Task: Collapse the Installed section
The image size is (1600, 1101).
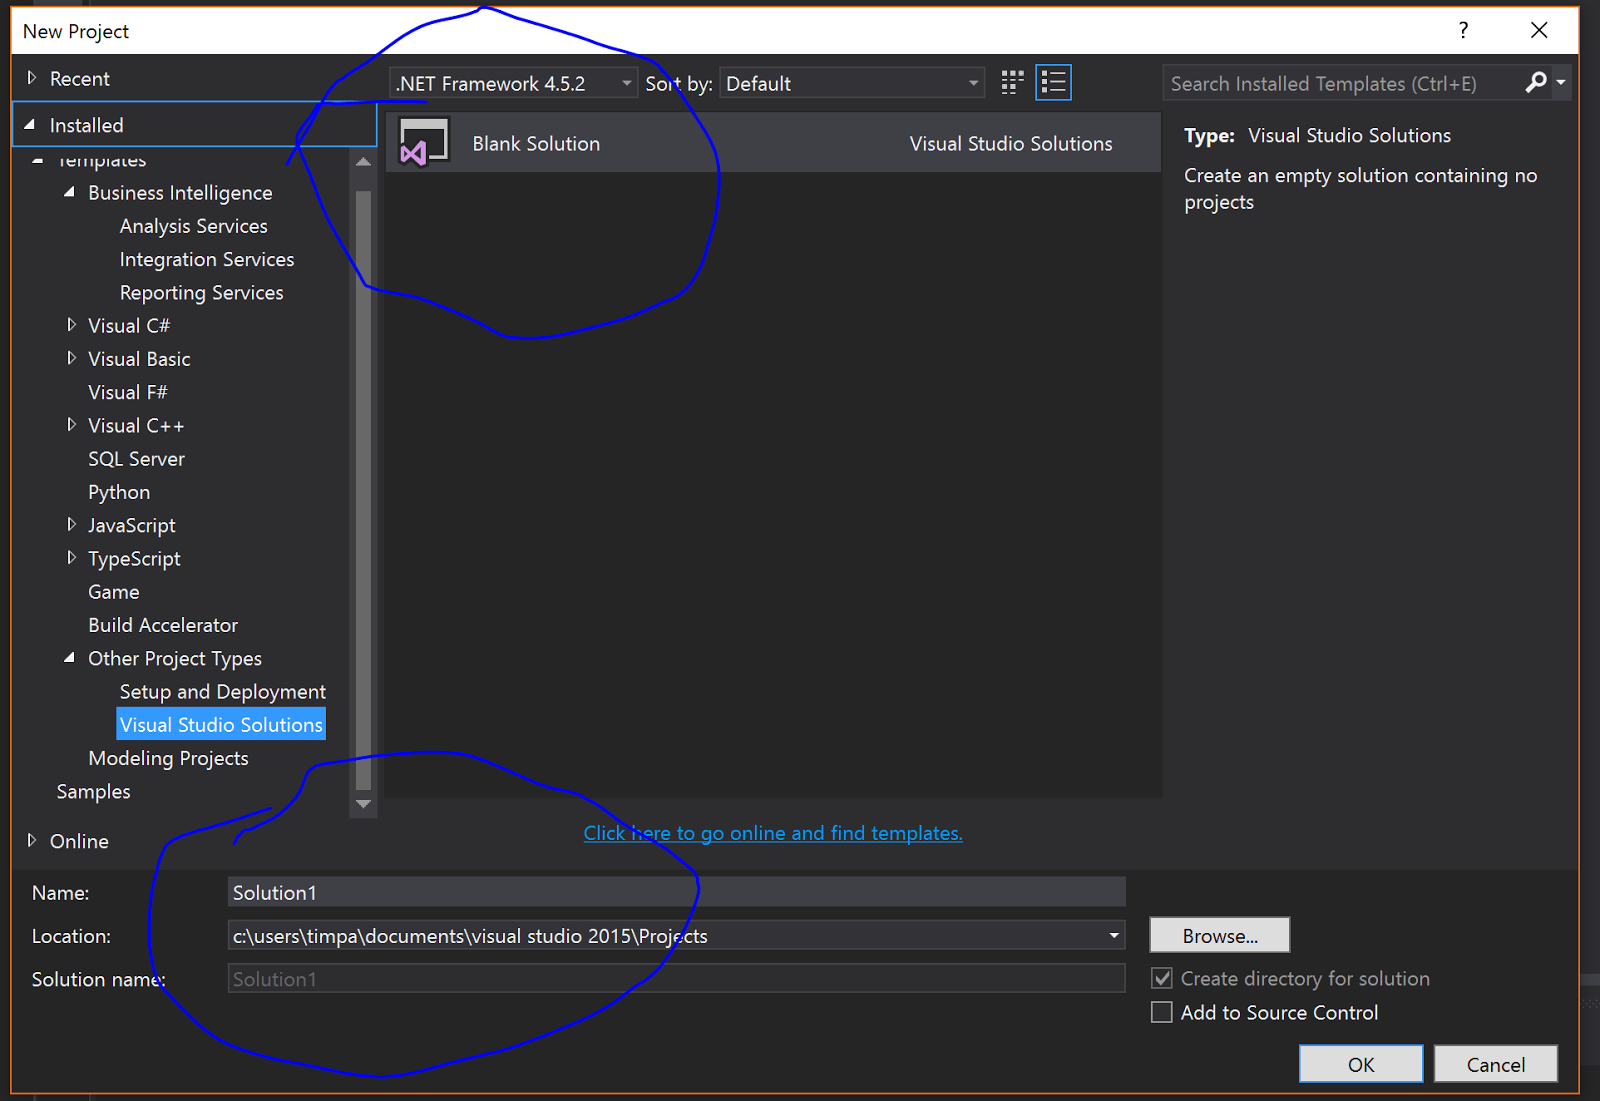Action: (x=30, y=125)
